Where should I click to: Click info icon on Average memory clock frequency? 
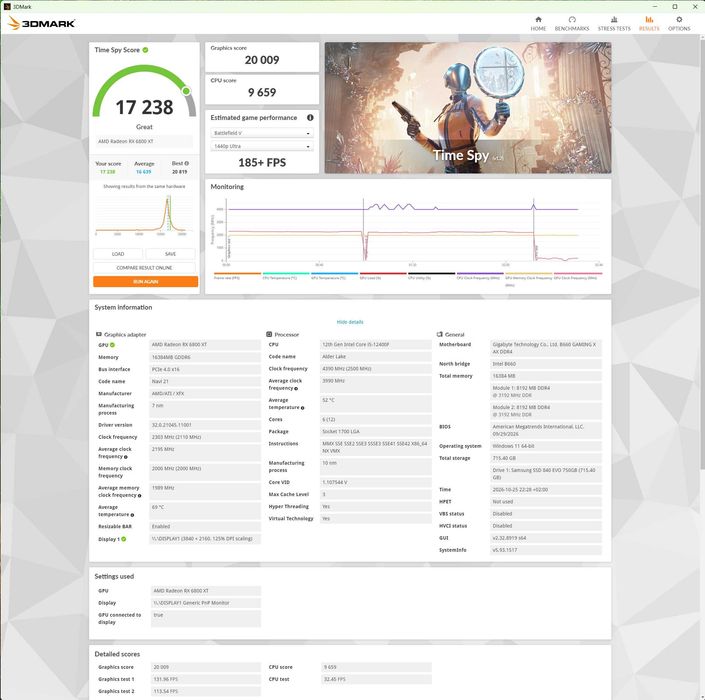coord(139,495)
